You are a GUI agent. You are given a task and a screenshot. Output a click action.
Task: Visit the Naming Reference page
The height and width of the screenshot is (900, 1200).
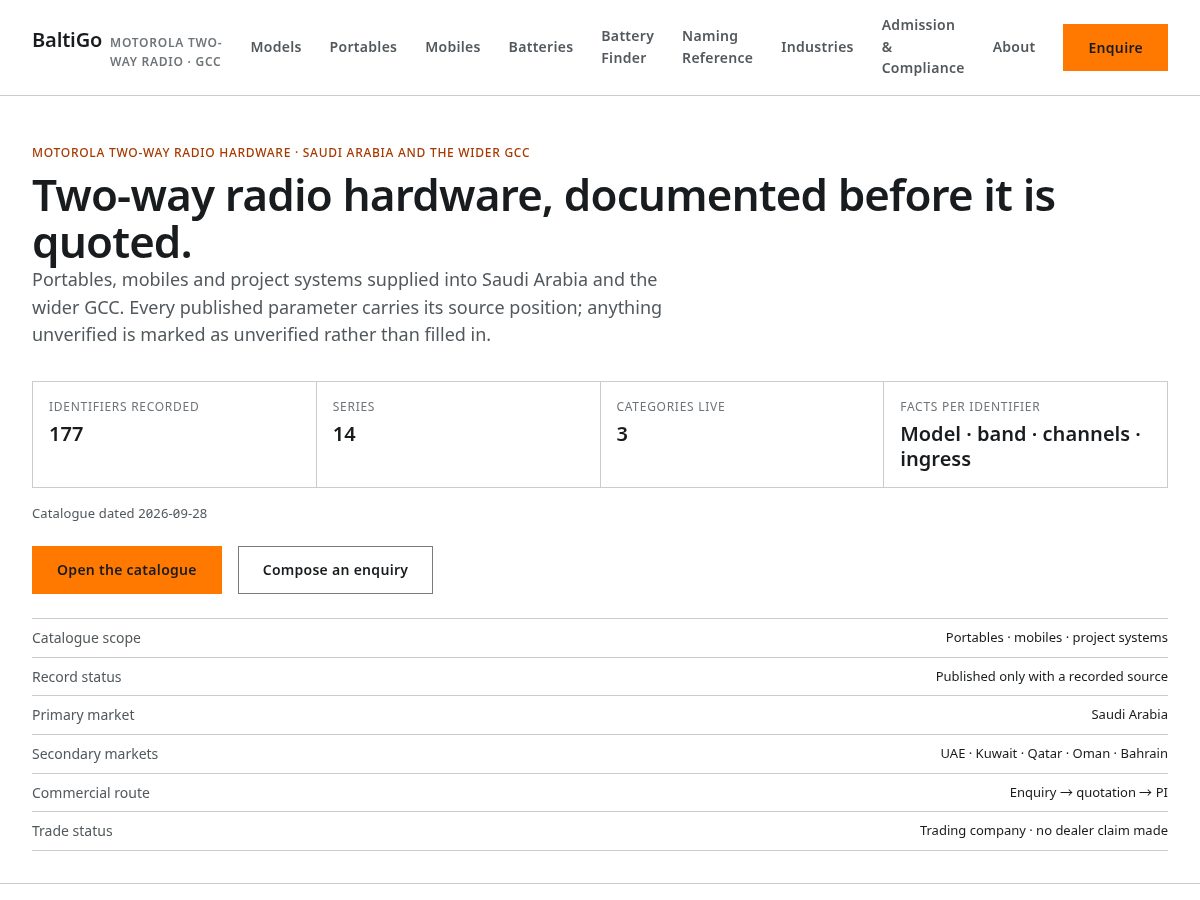717,47
